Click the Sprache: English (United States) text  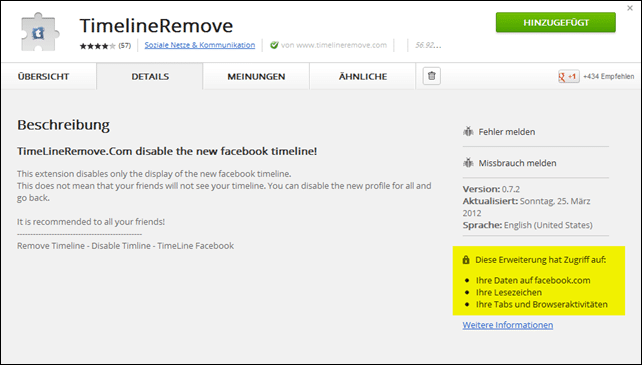tap(527, 225)
